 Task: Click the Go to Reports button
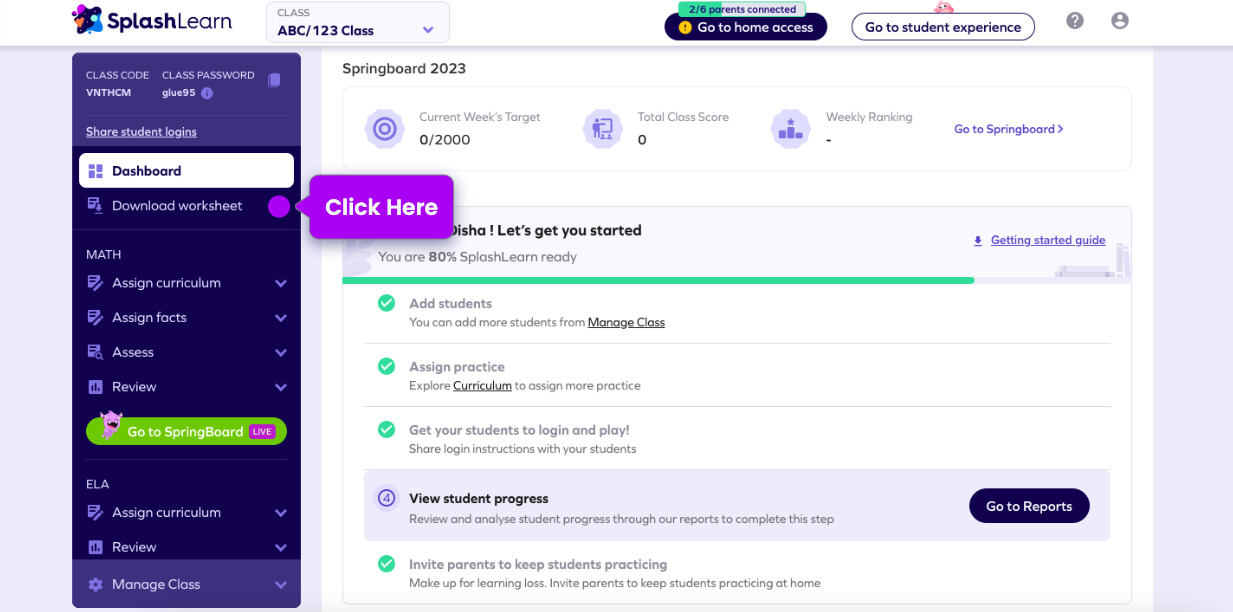pyautogui.click(x=1029, y=506)
